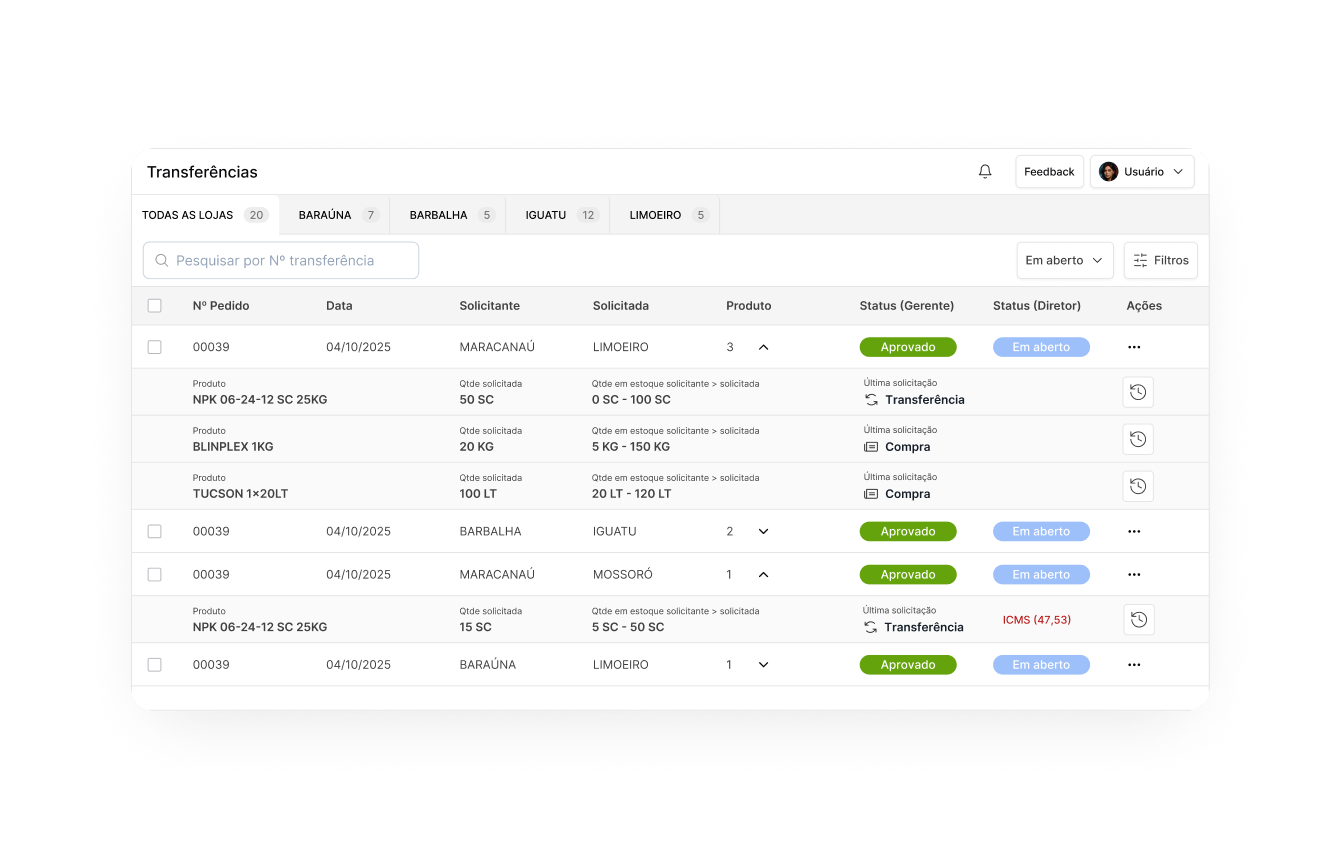Click Em aberto badge on MARACANAÚ to LIMOEIRO row
Viewport: 1340px width, 860px height.
coord(1041,347)
